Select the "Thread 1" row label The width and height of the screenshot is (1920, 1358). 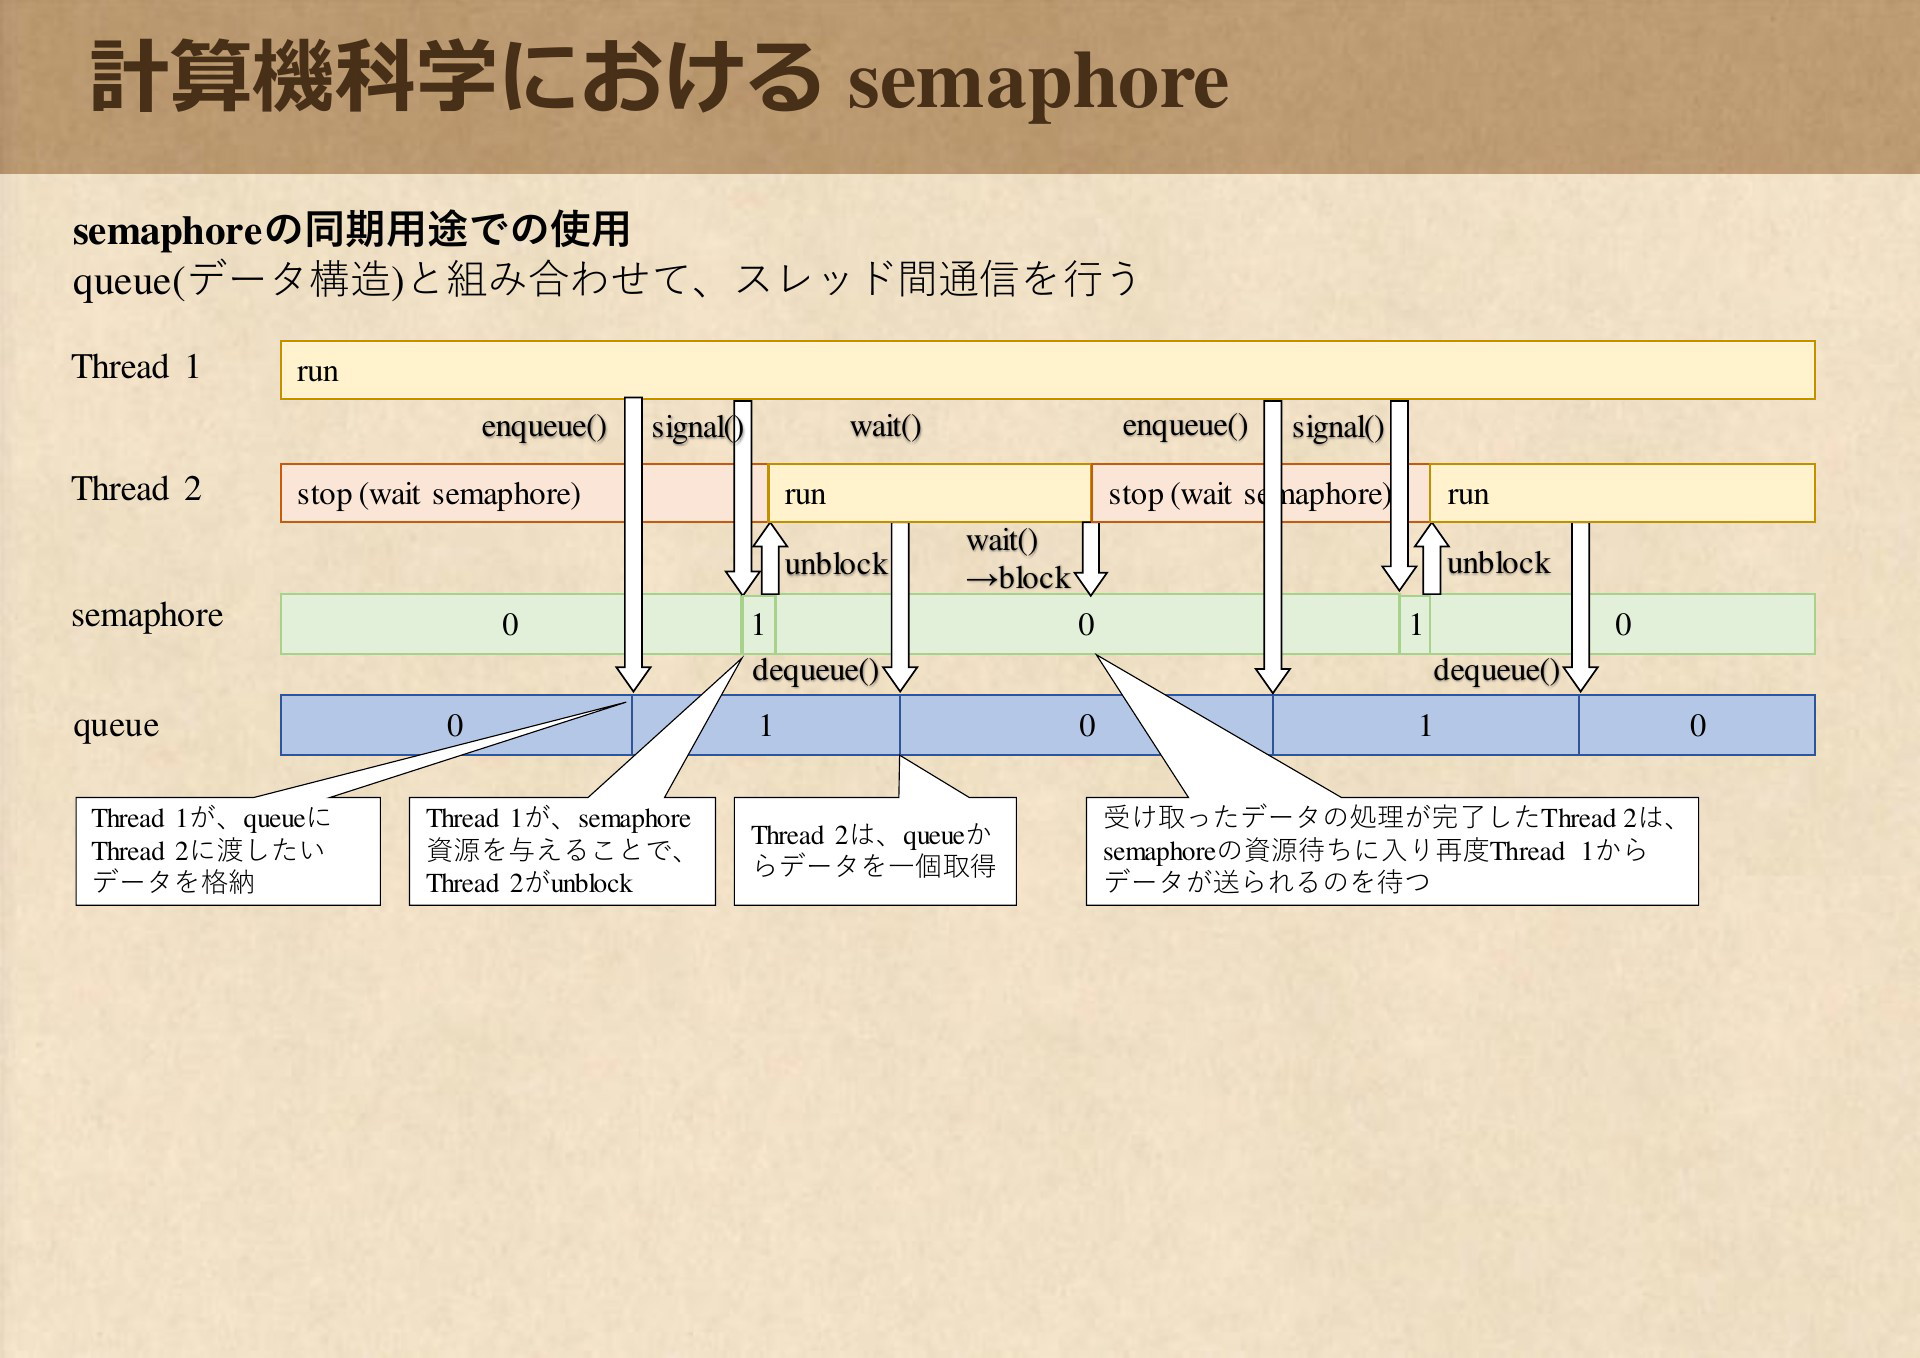[136, 367]
